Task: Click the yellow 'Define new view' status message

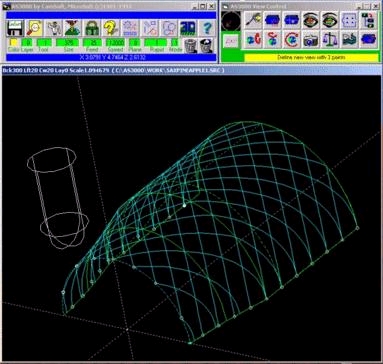Action: [x=311, y=57]
